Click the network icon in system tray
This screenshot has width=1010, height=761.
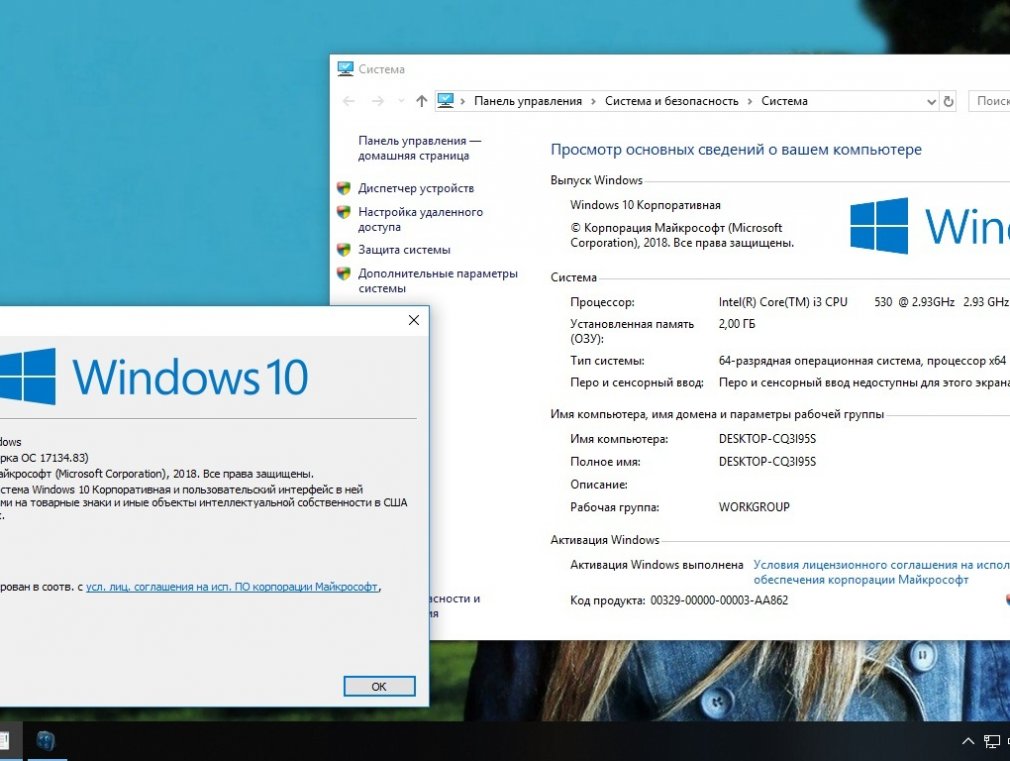(991, 742)
